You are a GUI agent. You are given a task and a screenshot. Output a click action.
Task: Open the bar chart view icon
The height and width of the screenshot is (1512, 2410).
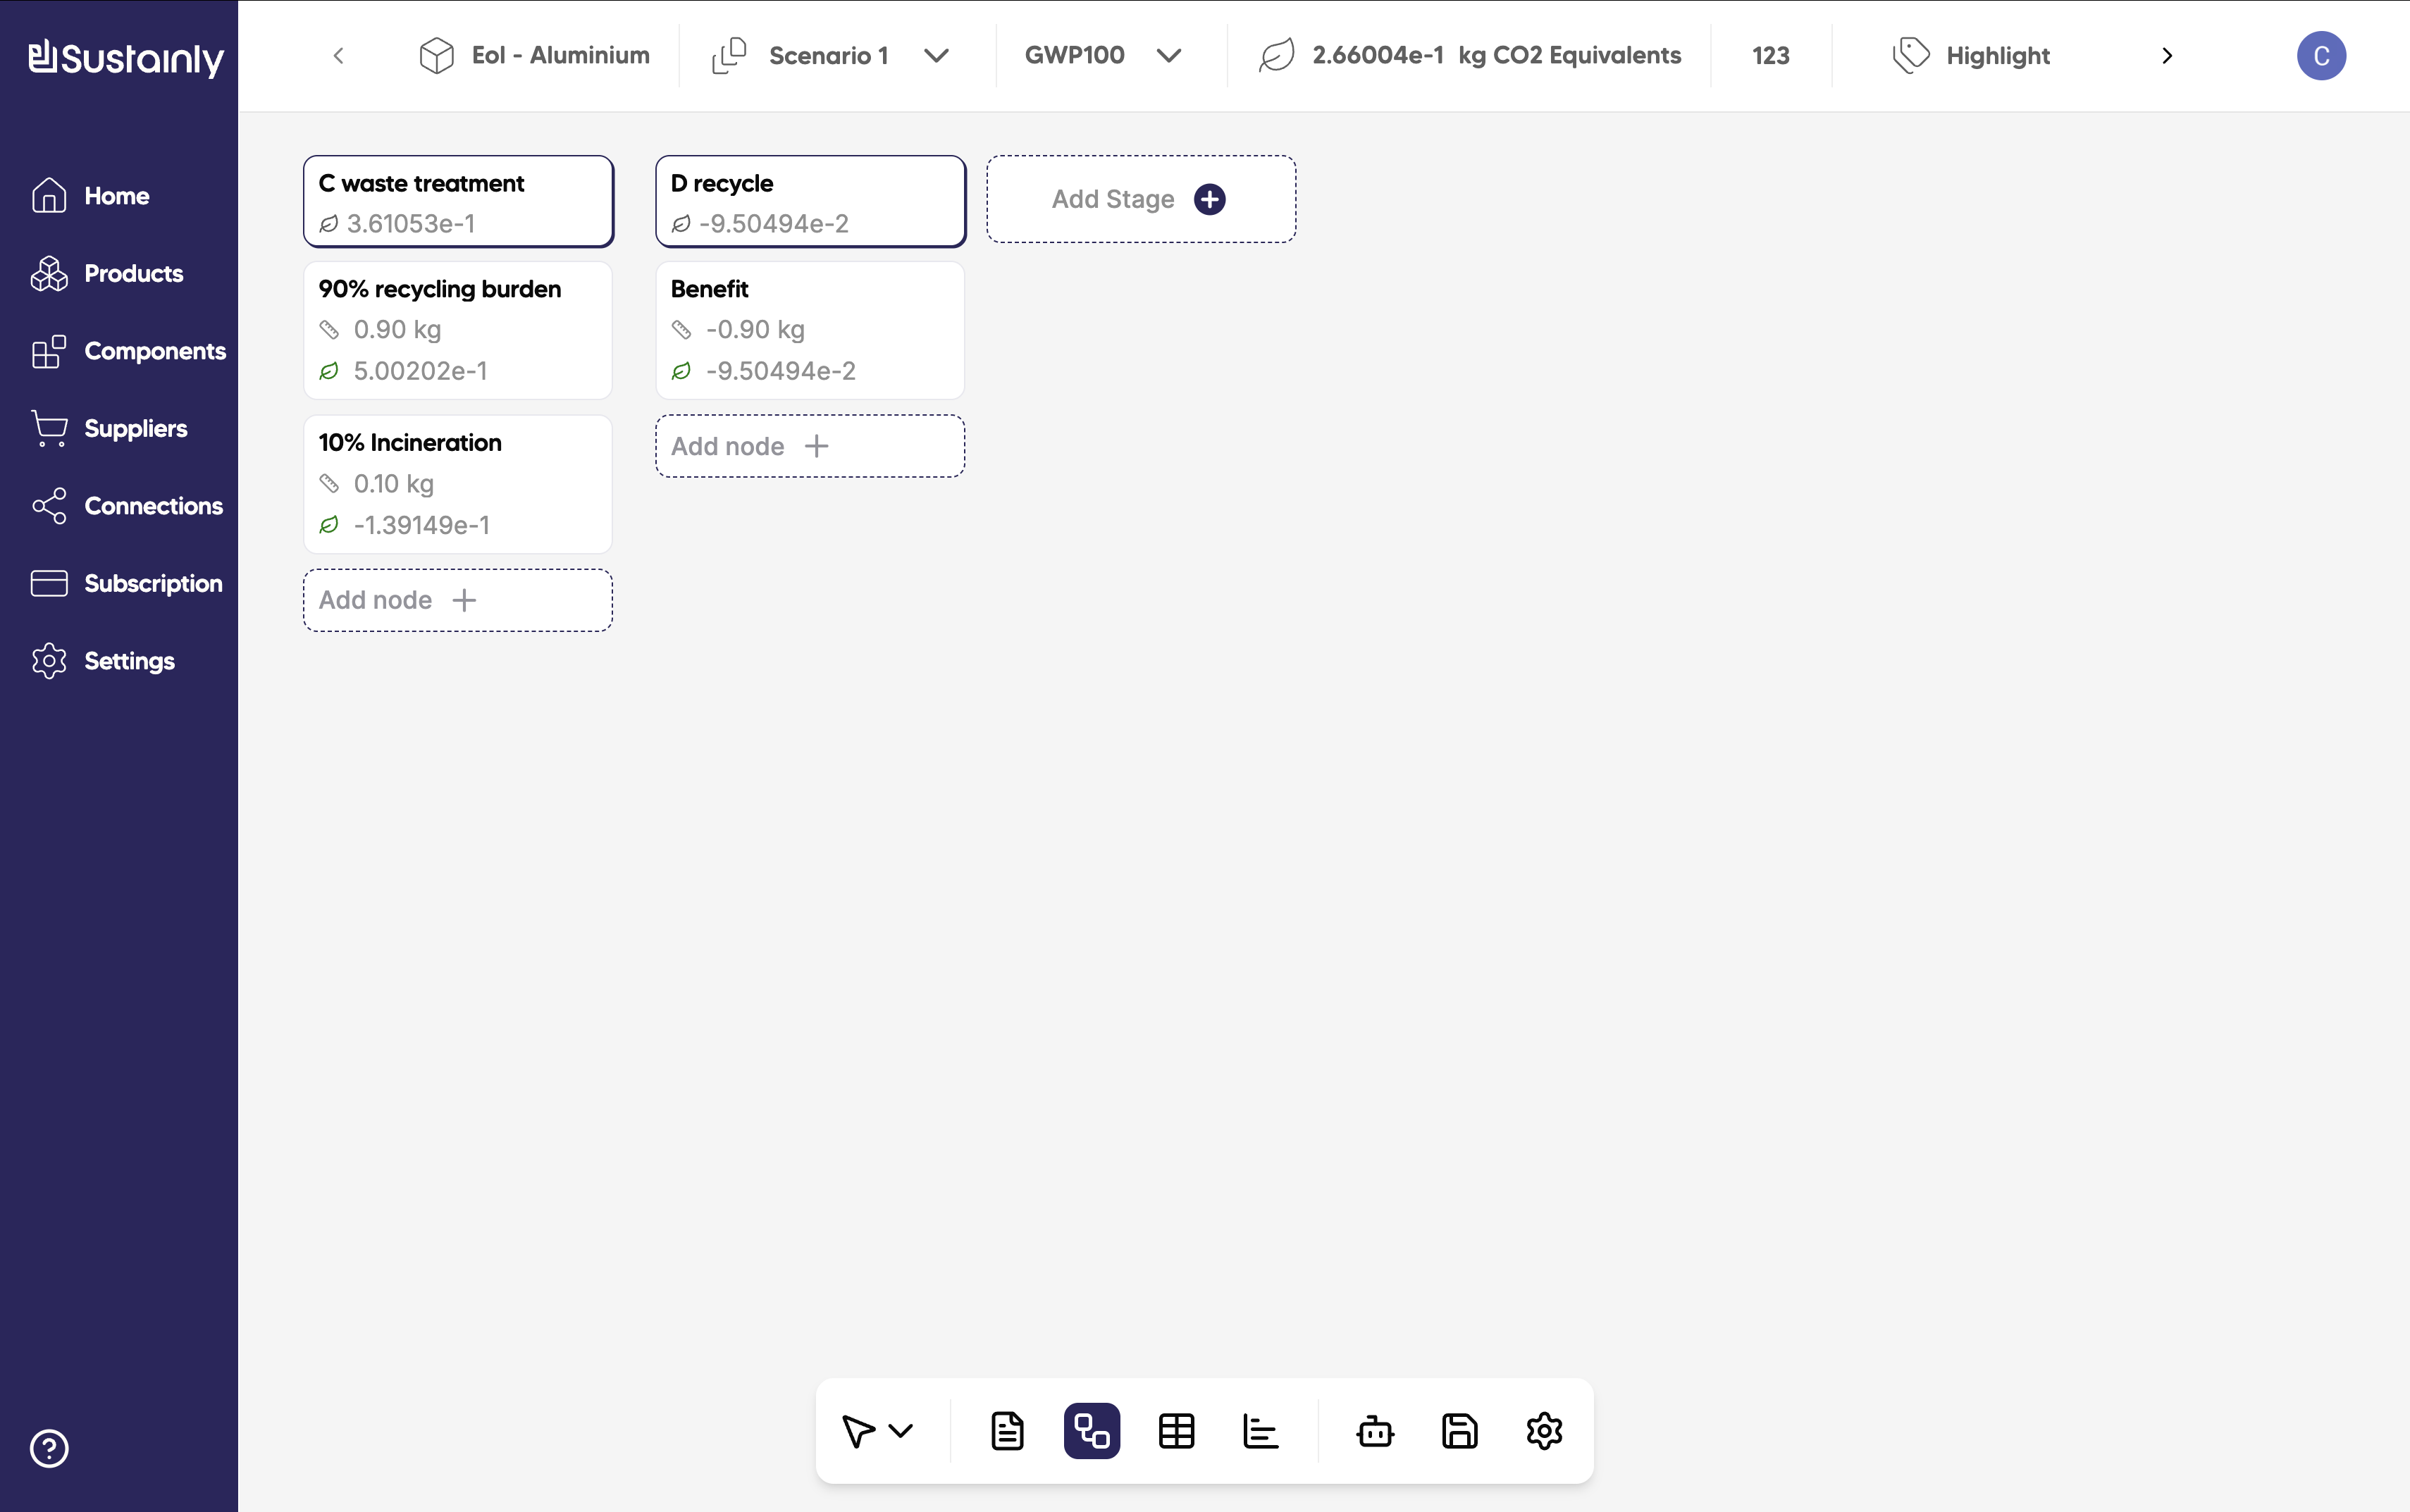1260,1431
